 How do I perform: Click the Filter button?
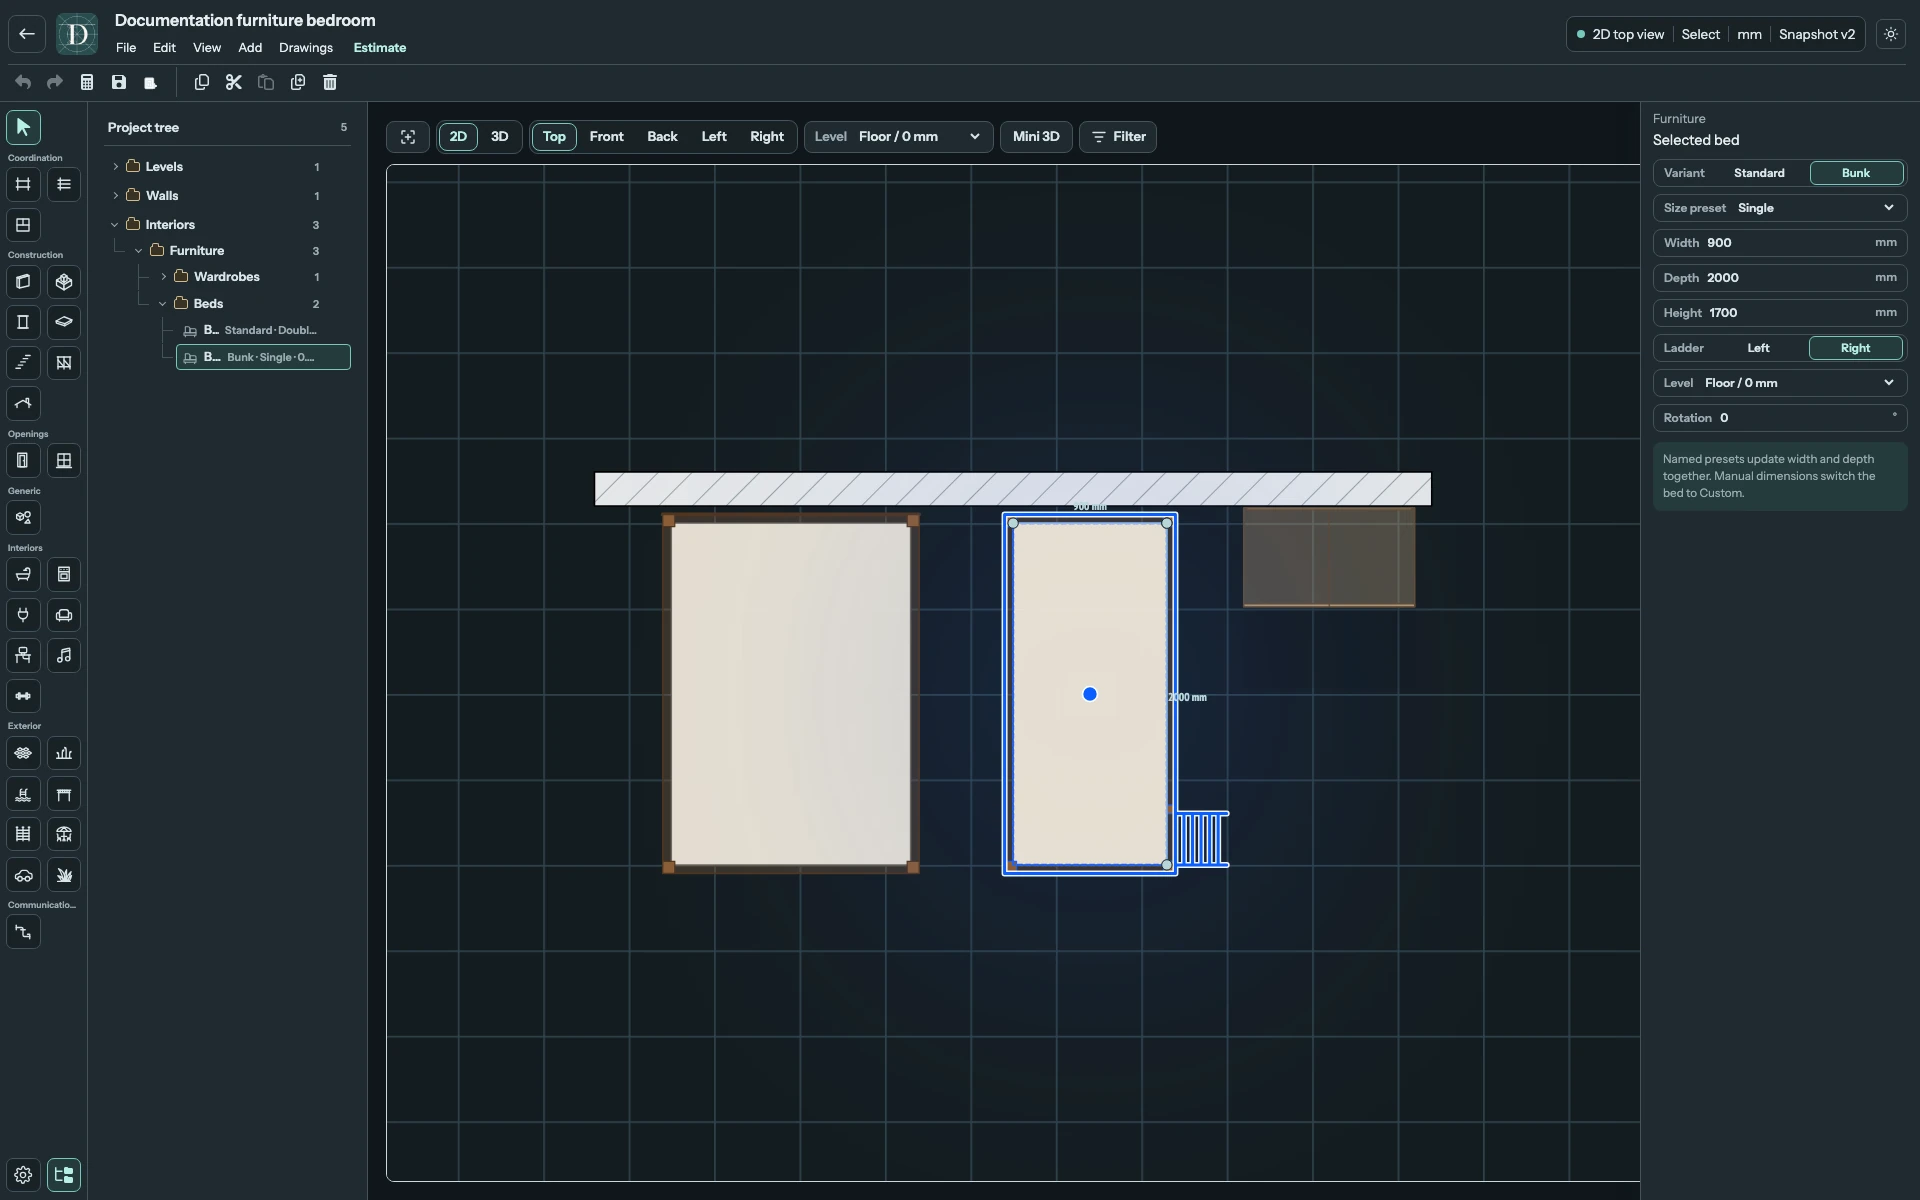coord(1118,137)
